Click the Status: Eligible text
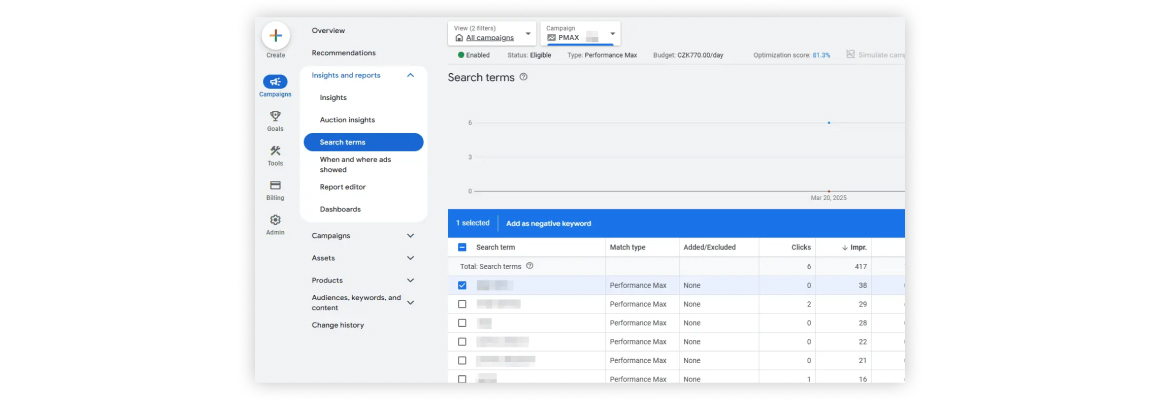 point(529,55)
